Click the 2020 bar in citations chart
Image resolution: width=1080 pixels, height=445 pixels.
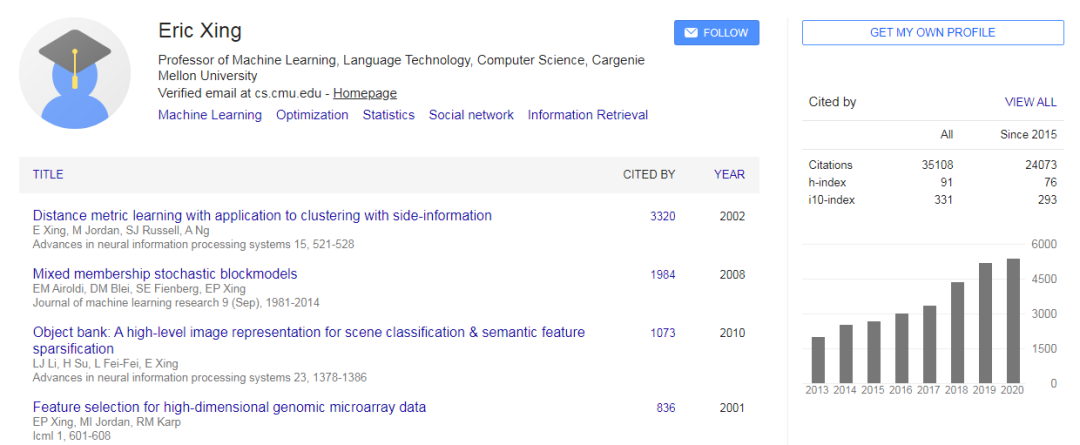coord(1013,320)
